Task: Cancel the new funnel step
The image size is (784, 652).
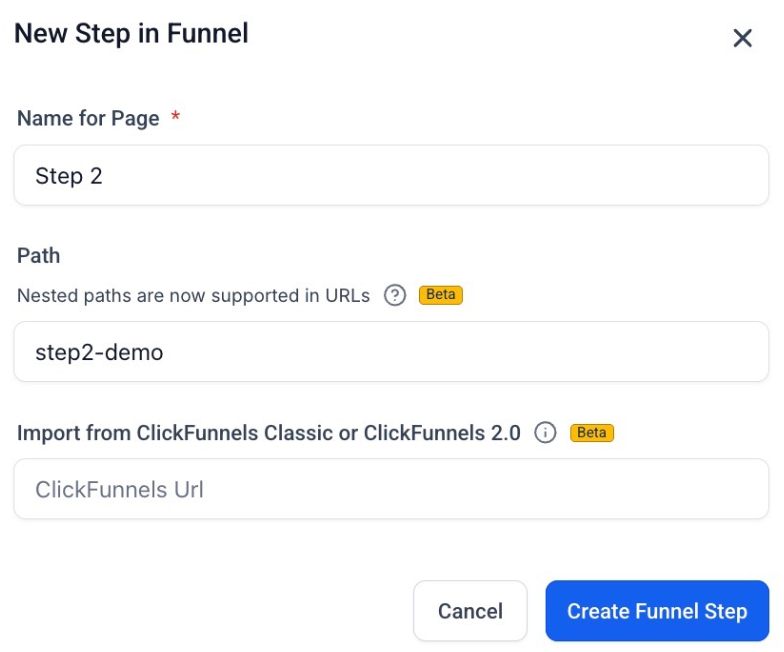Action: coord(470,611)
